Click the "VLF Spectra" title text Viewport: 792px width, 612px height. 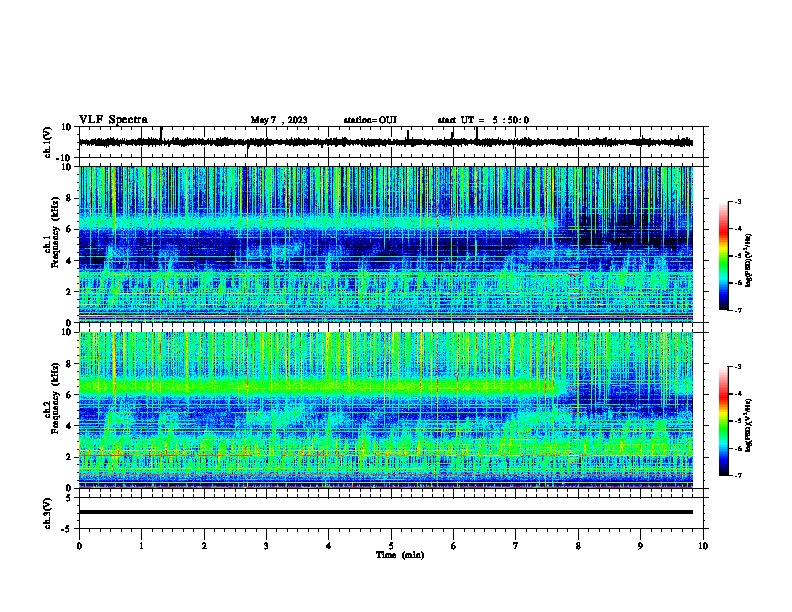113,119
